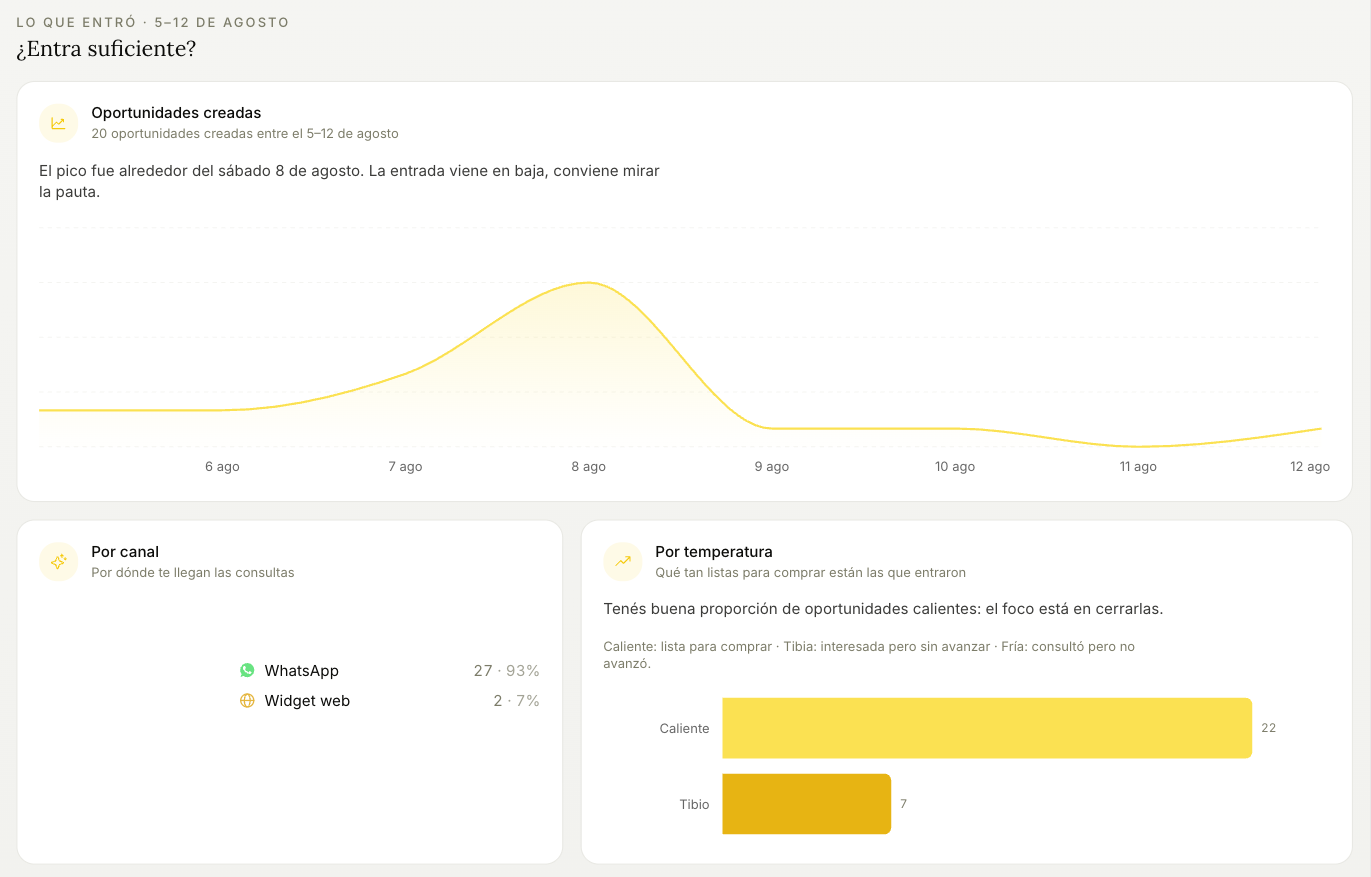
Task: Click the Oportunidades creadas chart icon
Action: tap(58, 123)
